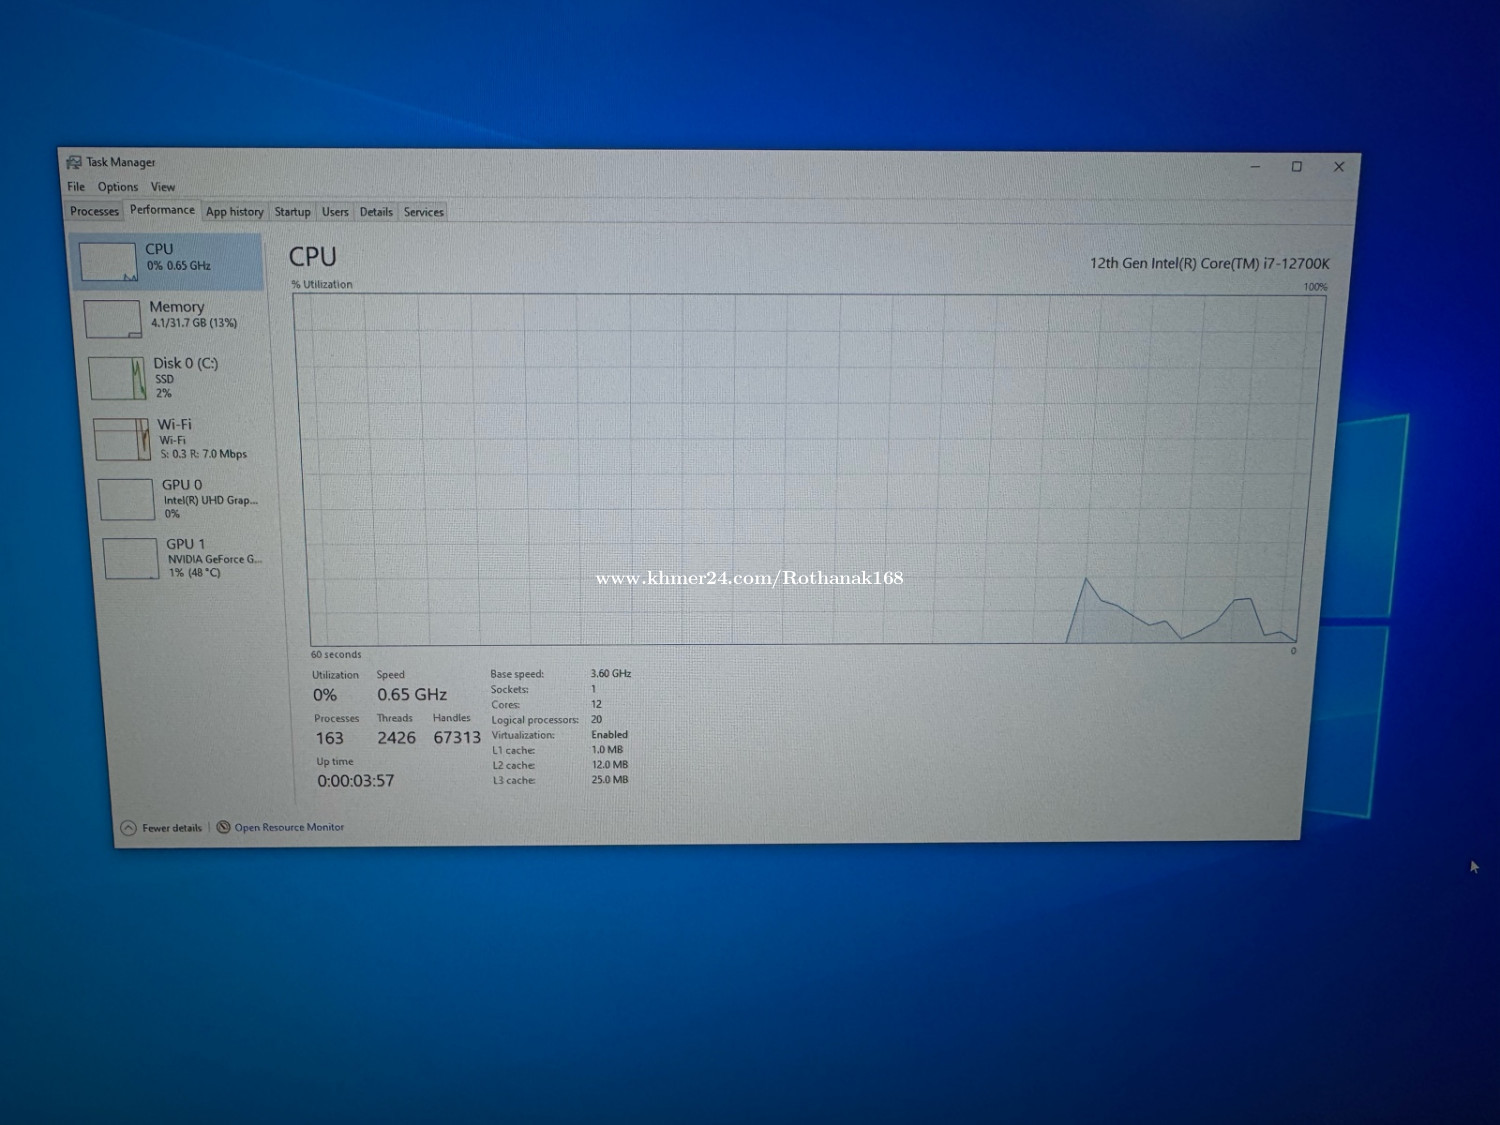The height and width of the screenshot is (1125, 1500).
Task: Click the Logical processors 20 value
Action: click(x=597, y=720)
